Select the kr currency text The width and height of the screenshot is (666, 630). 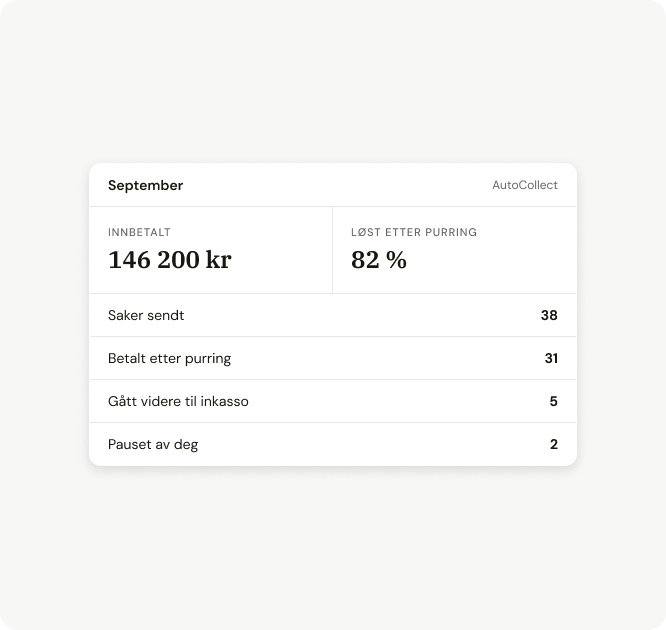[x=218, y=260]
